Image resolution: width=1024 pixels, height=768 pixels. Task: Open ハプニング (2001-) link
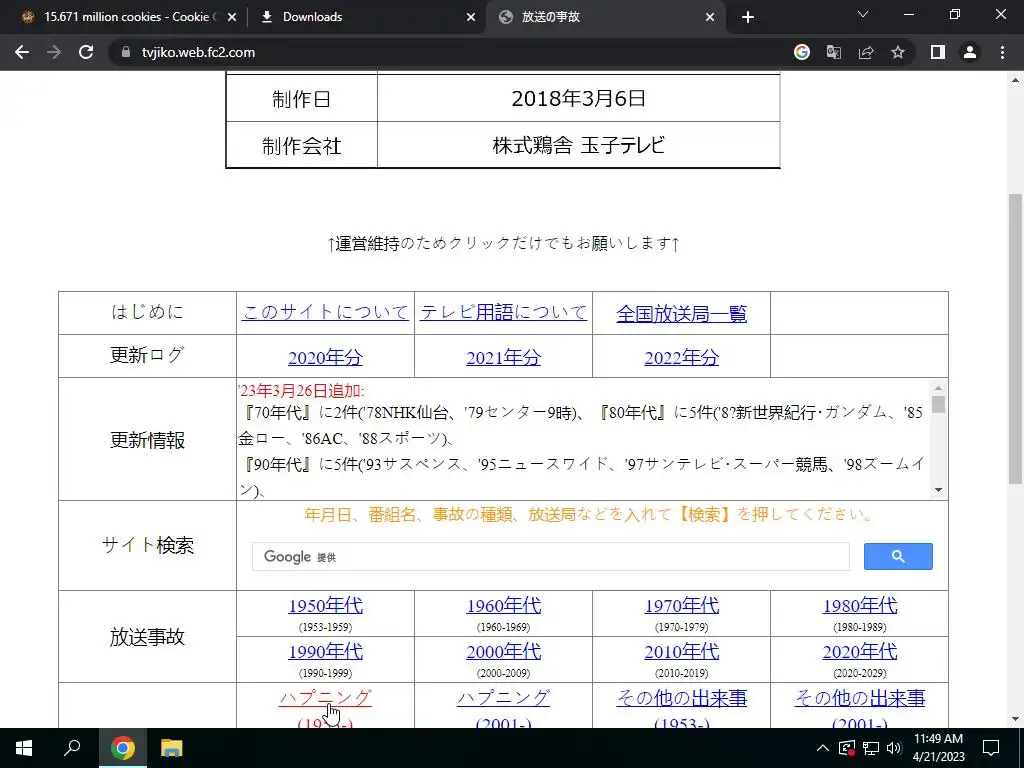(x=504, y=697)
